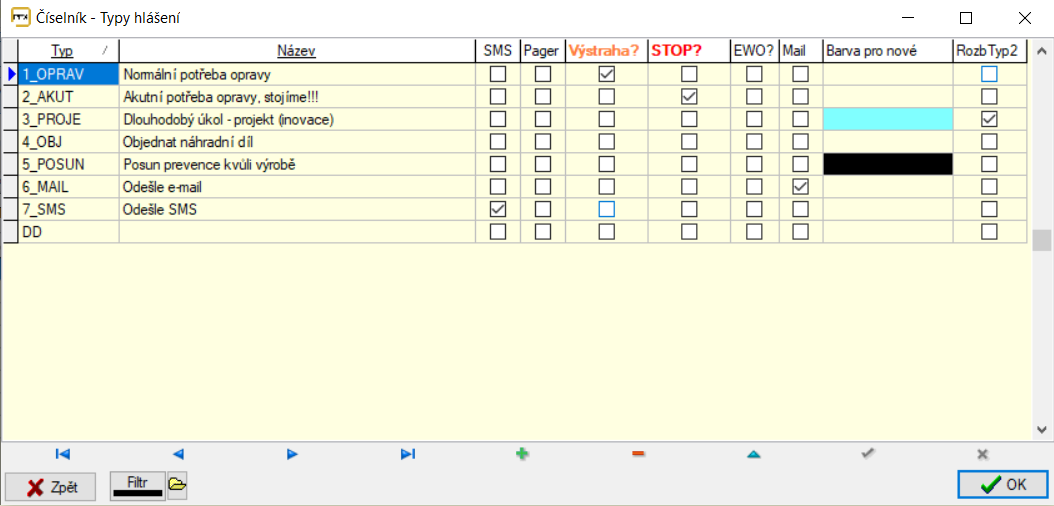Viewport: 1054px width, 506px height.
Task: Toggle RozbTyp2 checkbox for 1_OPRAV row
Action: (x=989, y=74)
